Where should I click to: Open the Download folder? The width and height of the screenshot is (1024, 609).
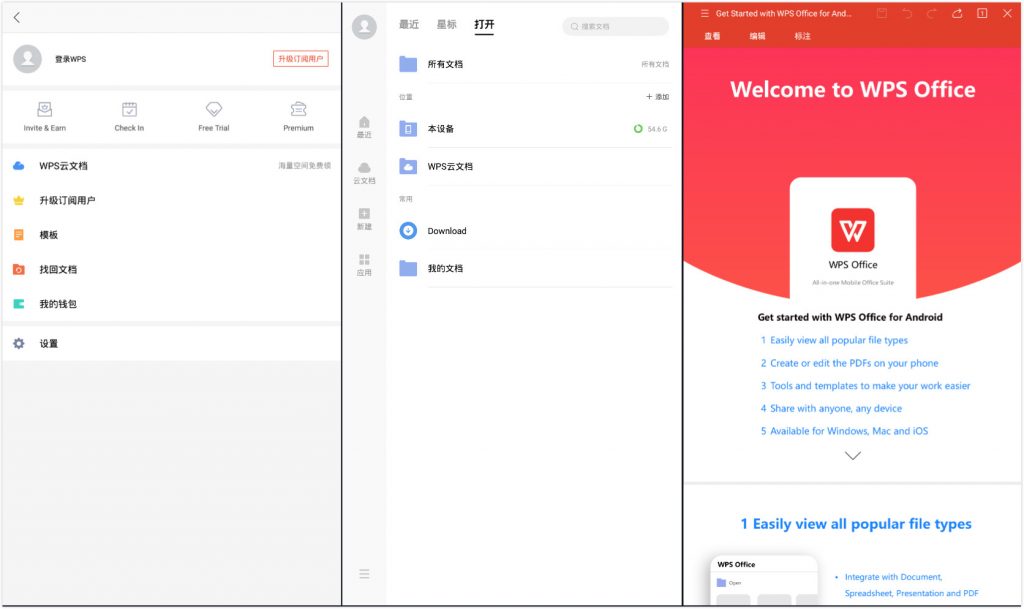pyautogui.click(x=534, y=231)
